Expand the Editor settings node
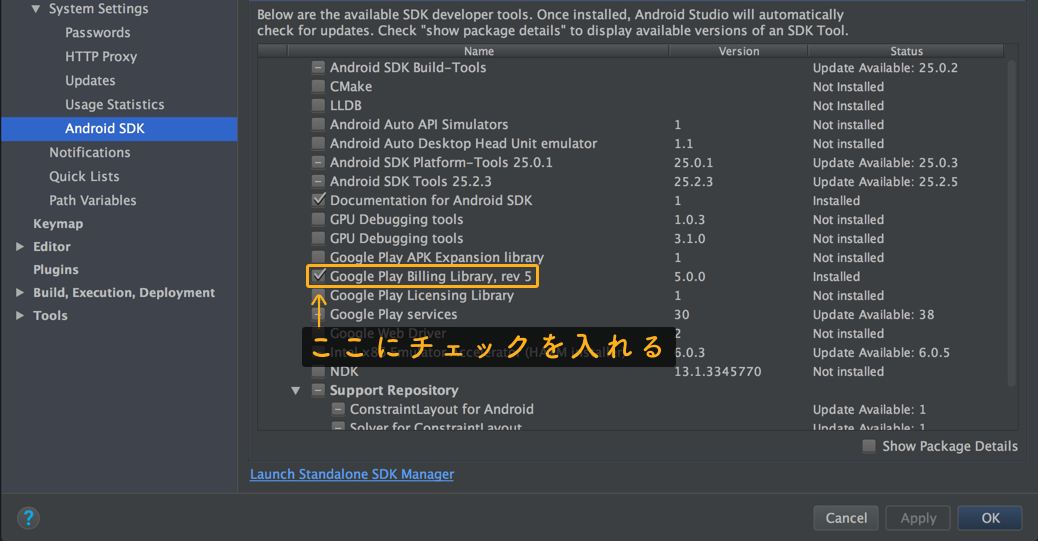Viewport: 1038px width, 541px height. [20, 246]
